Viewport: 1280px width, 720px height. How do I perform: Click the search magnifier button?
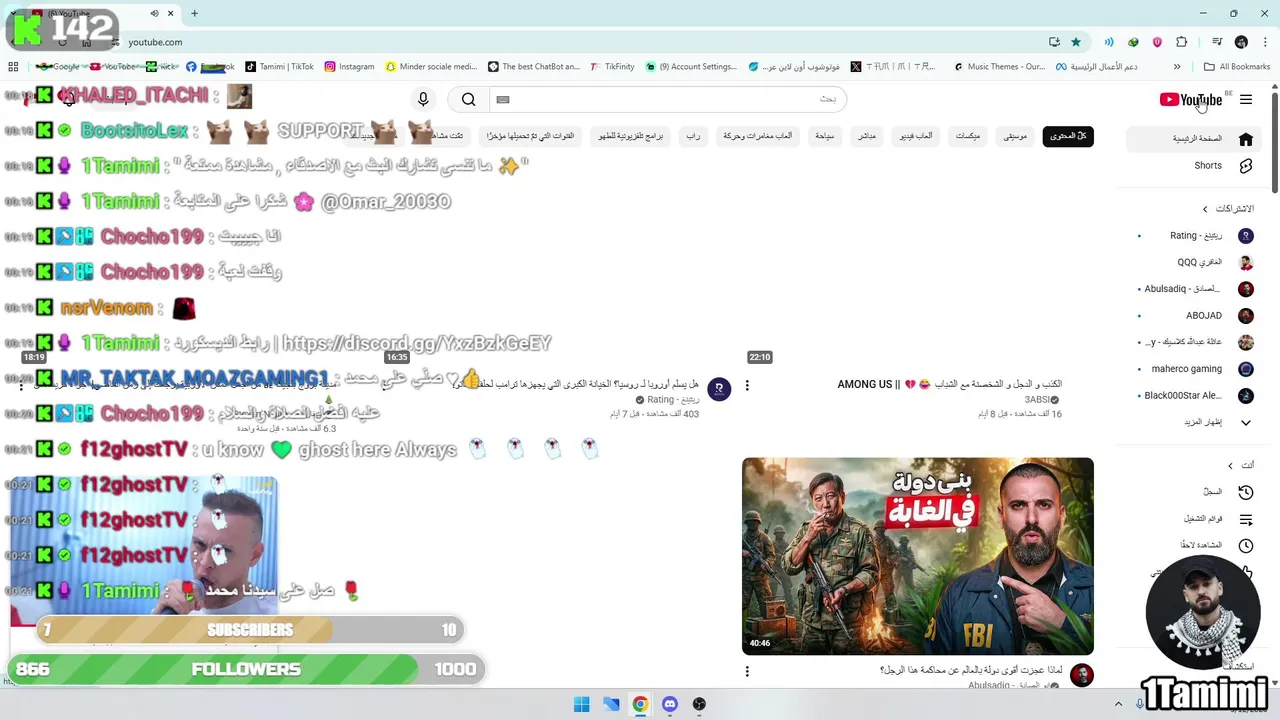click(x=468, y=99)
